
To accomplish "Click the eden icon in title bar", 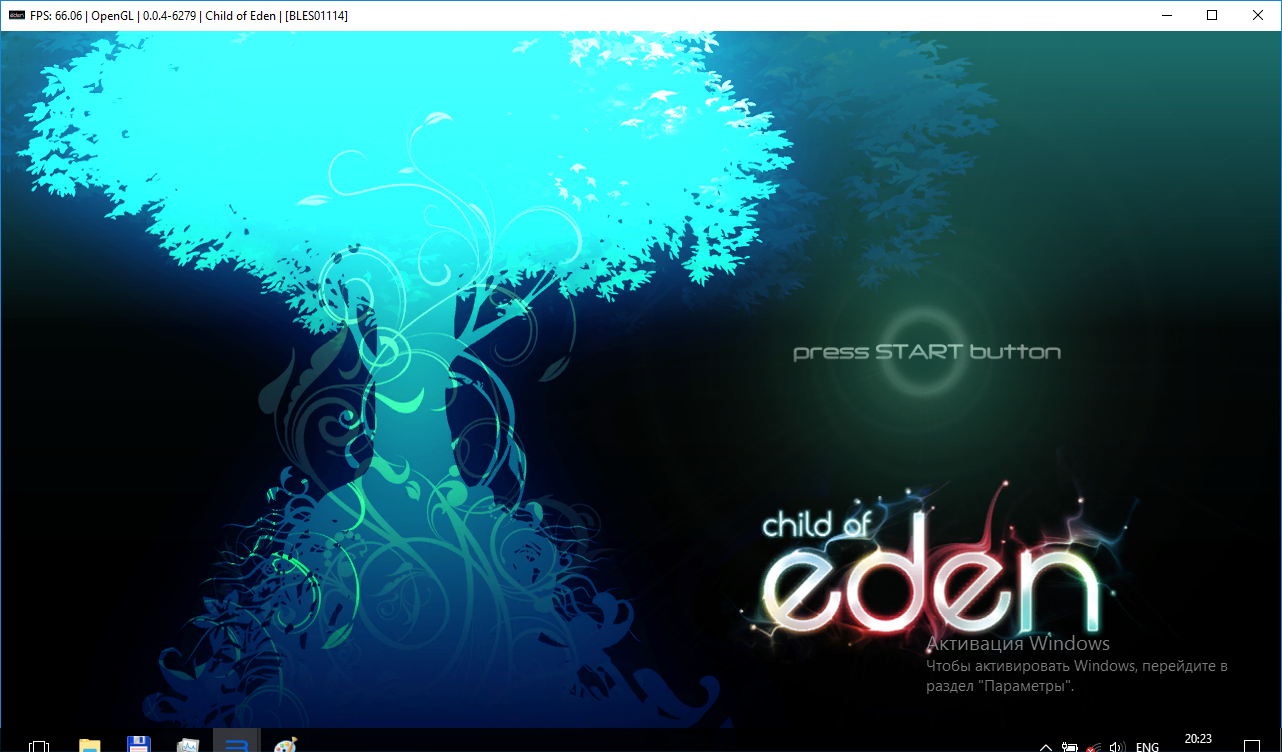I will 16,16.
